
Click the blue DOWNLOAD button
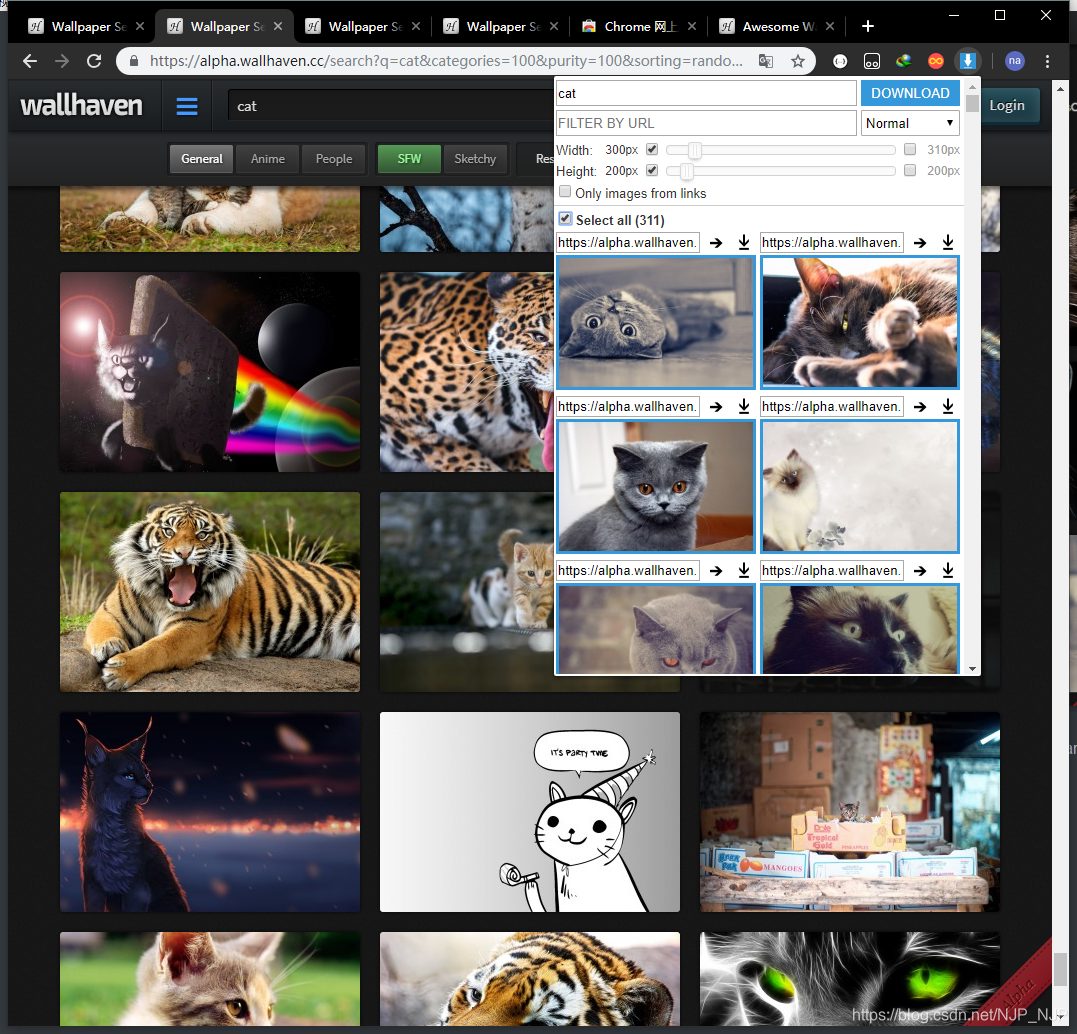click(x=910, y=93)
